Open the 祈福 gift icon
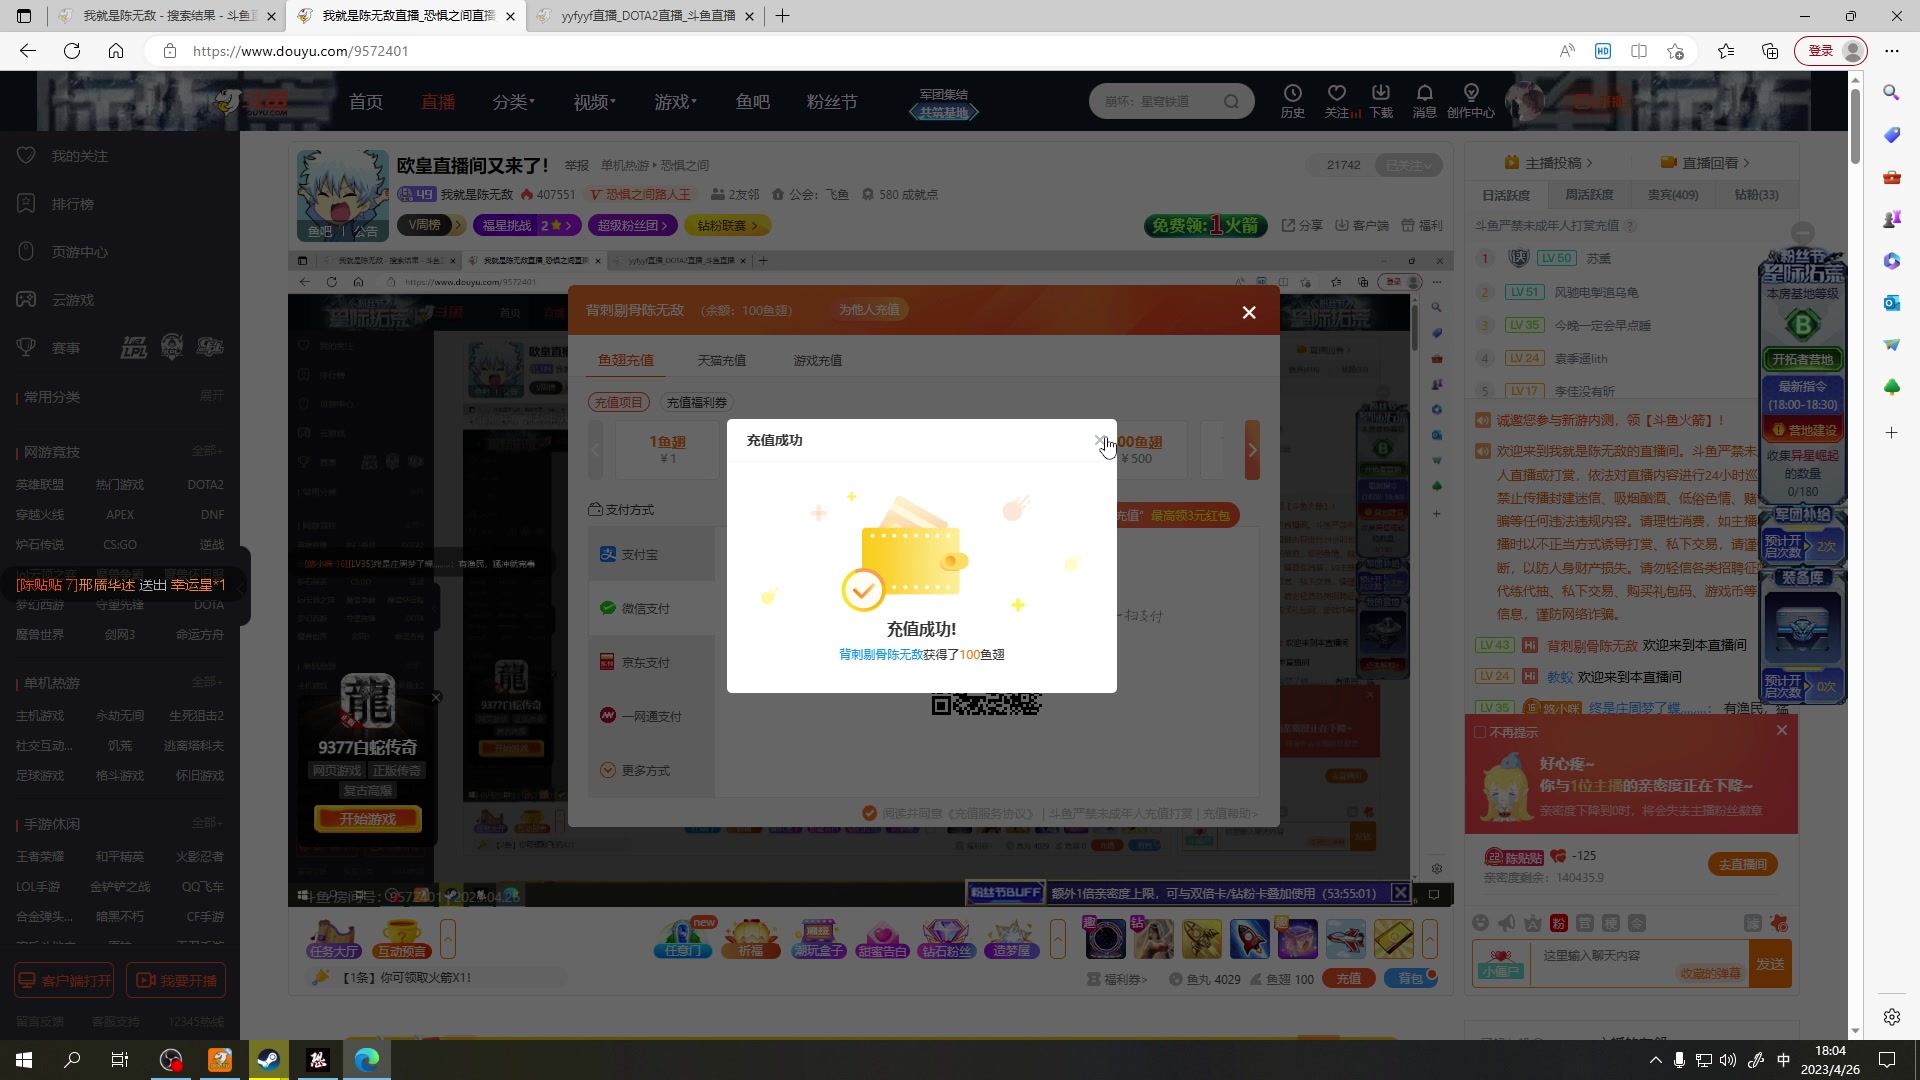The height and width of the screenshot is (1080, 1920). coord(751,938)
